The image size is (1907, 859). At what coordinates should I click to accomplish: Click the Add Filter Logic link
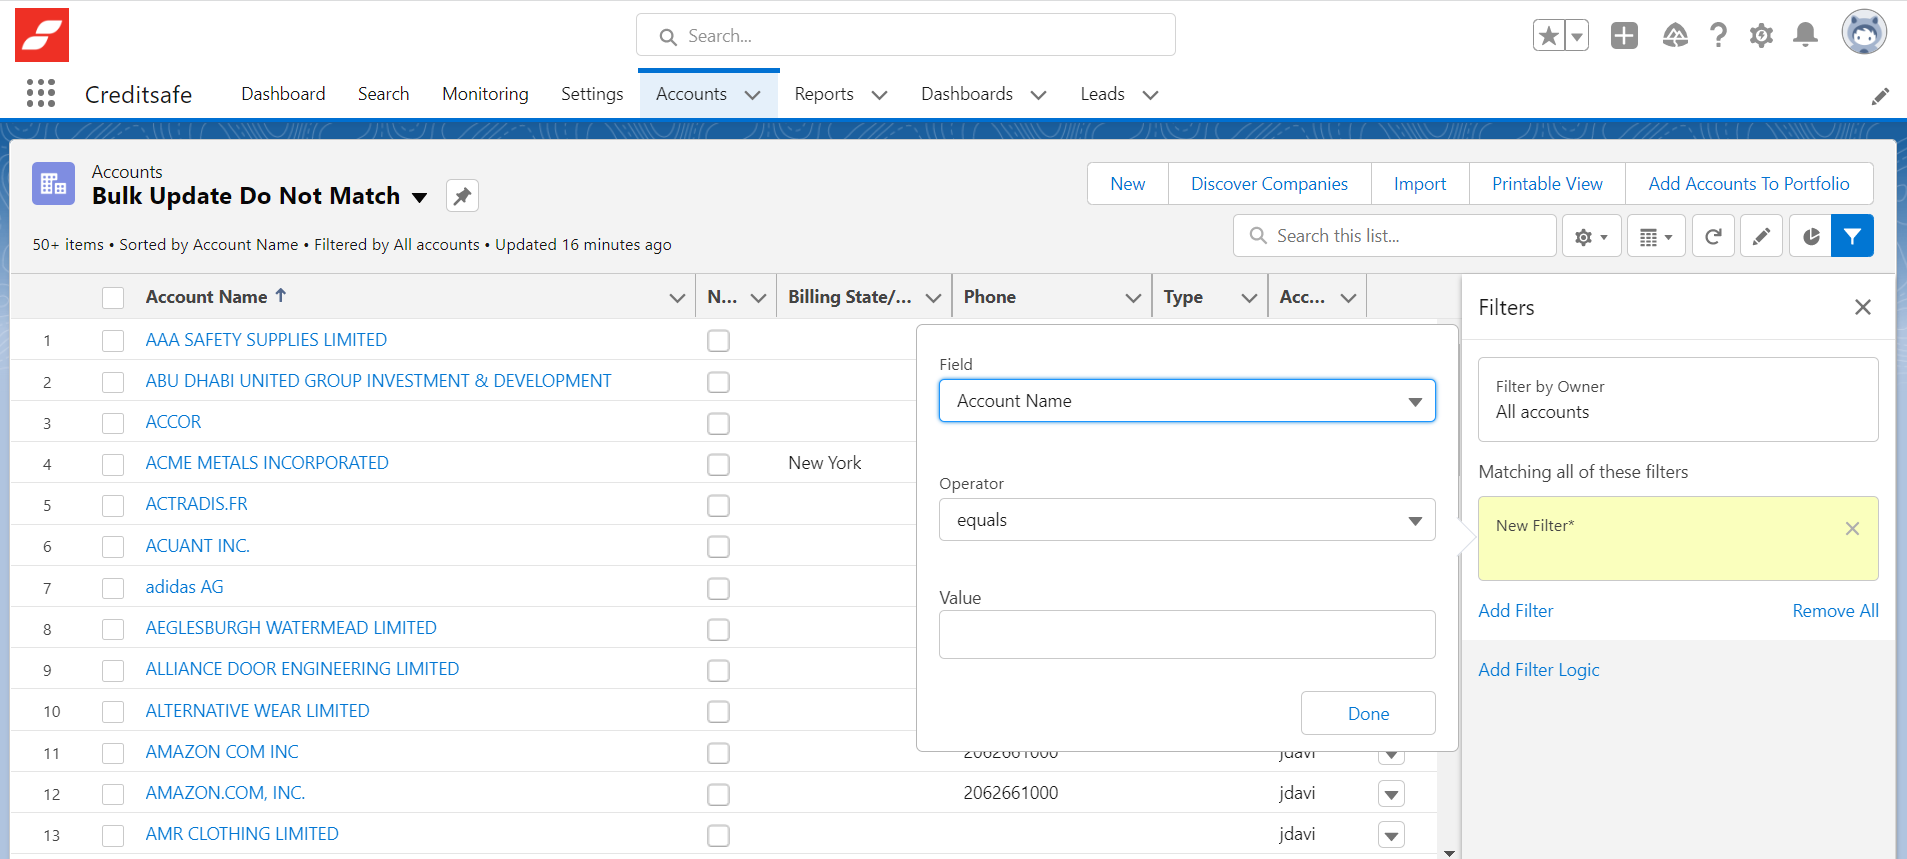[x=1538, y=670]
